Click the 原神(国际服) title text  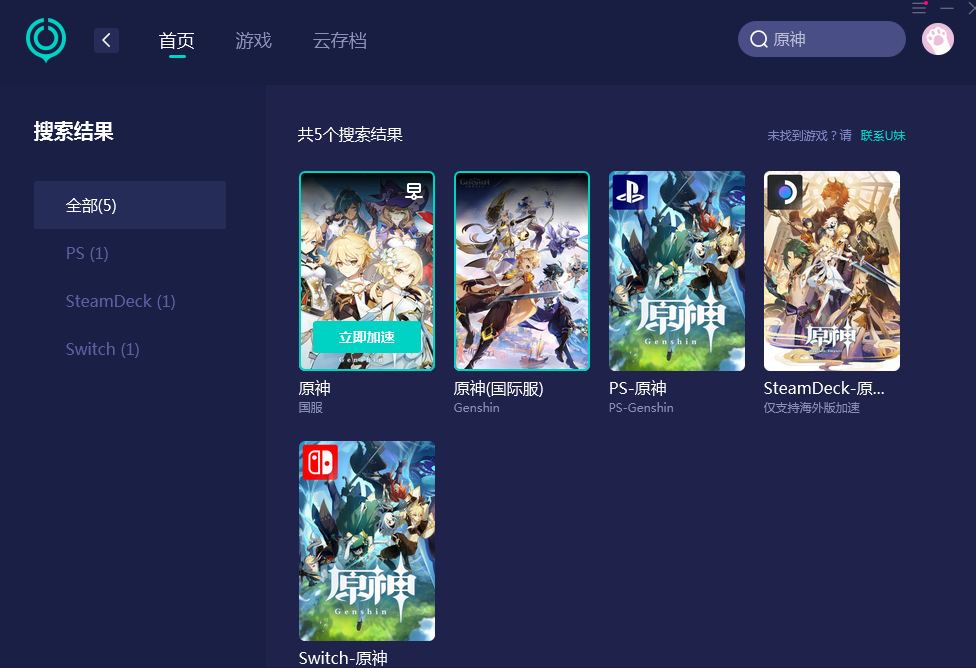pyautogui.click(x=499, y=388)
